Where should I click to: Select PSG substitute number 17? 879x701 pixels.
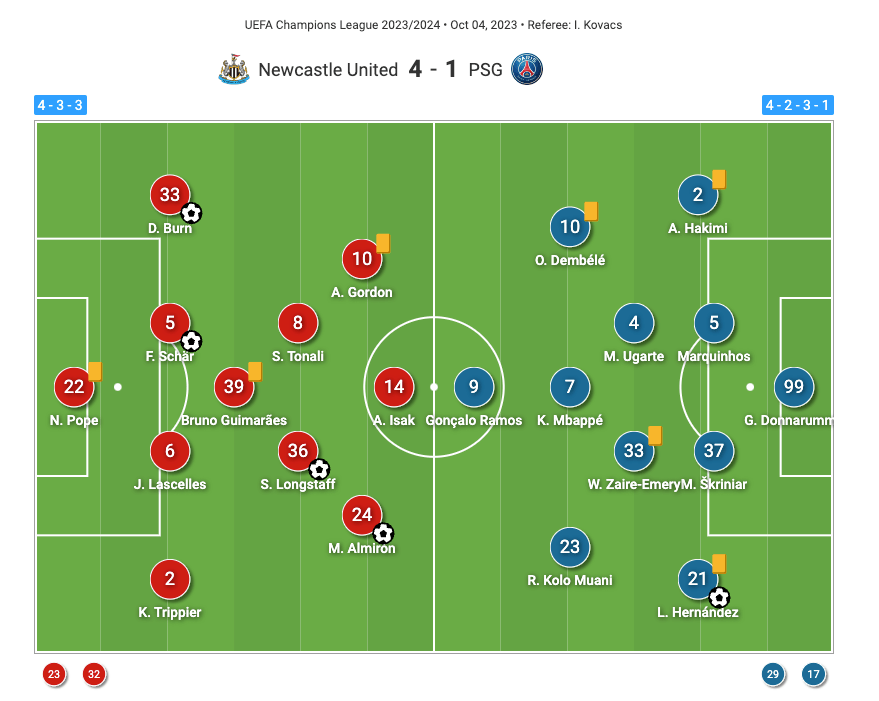(813, 675)
